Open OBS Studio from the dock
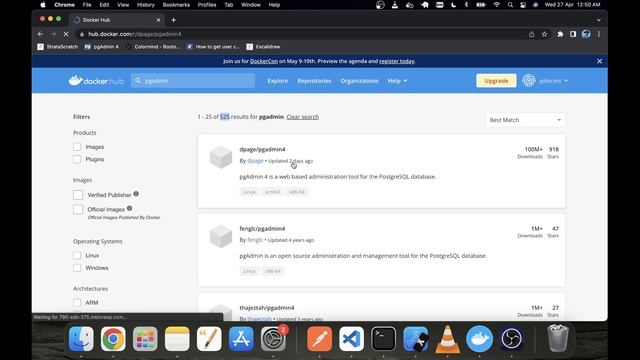 click(511, 339)
